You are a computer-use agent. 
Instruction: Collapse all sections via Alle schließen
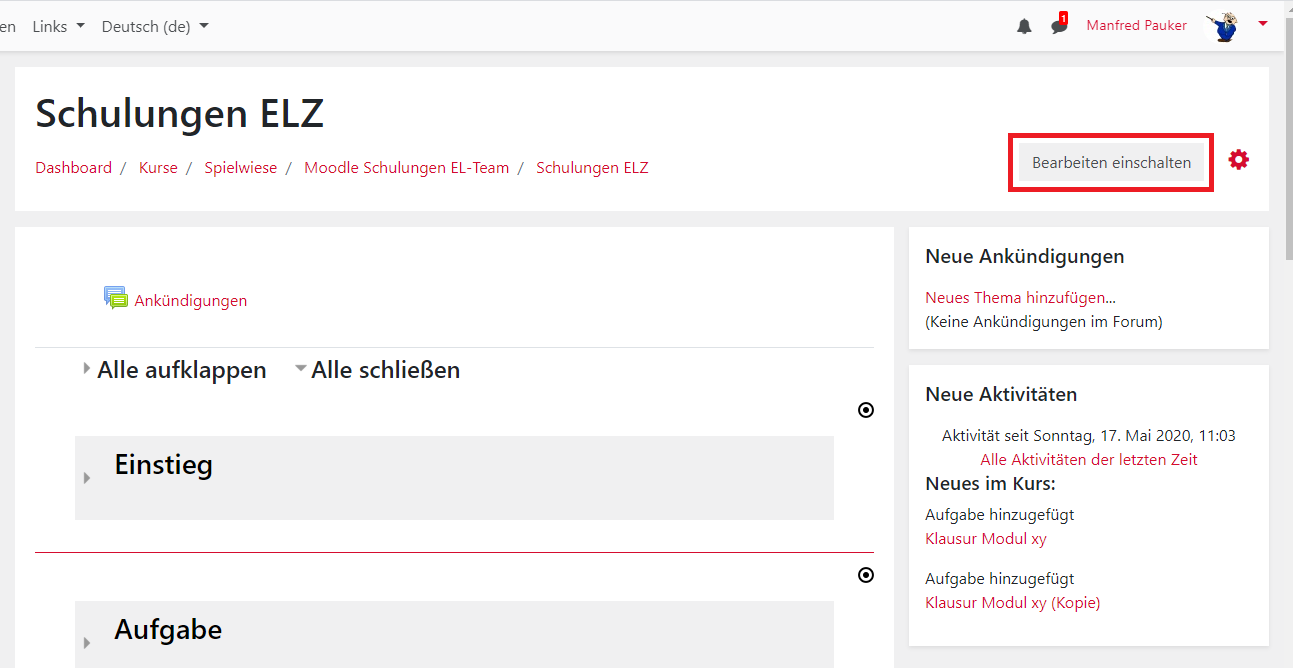(x=385, y=369)
